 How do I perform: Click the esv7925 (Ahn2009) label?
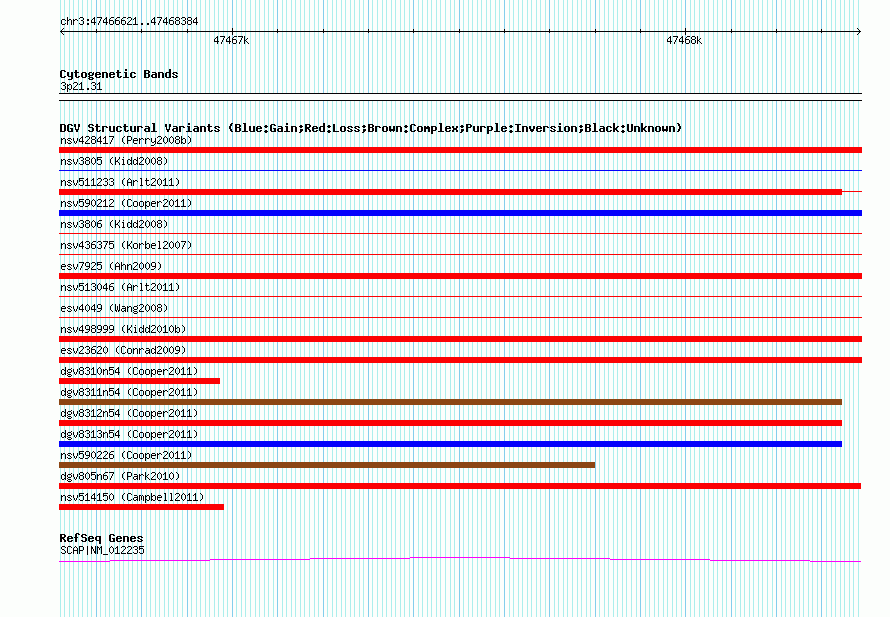pos(111,266)
